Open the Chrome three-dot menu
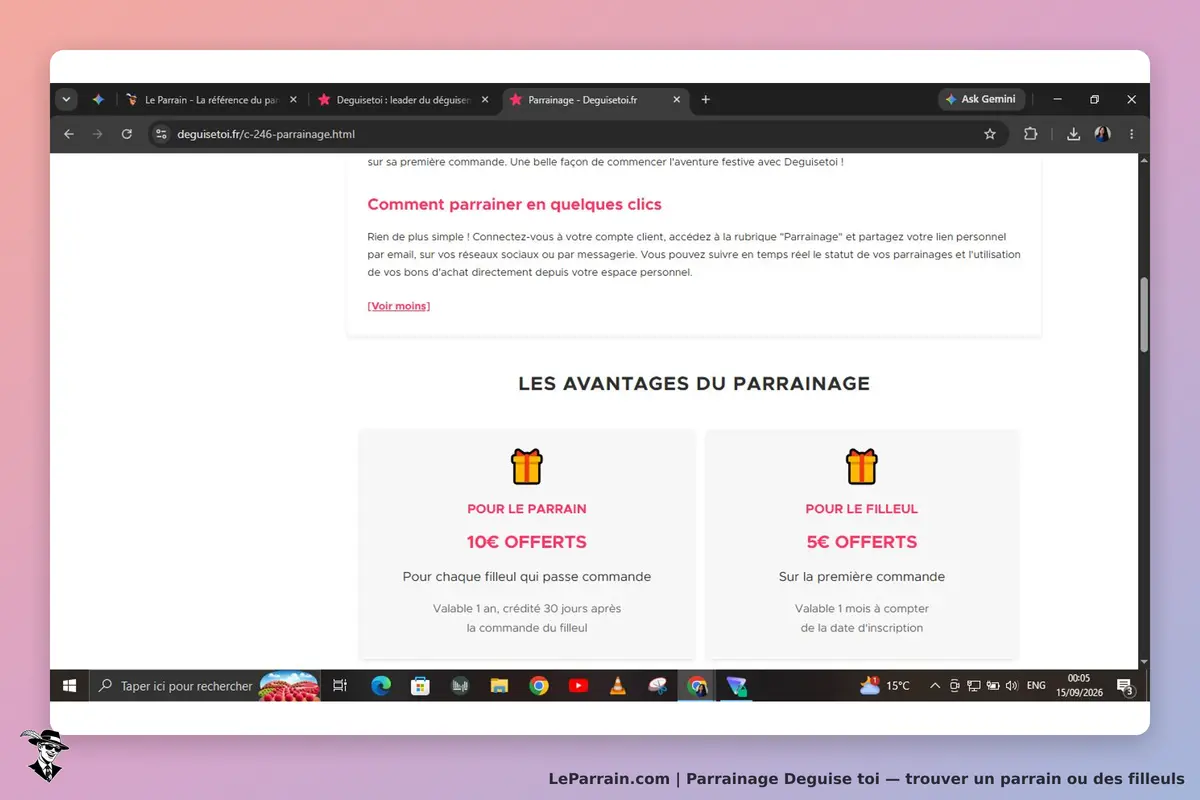This screenshot has height=800, width=1200. (1131, 134)
